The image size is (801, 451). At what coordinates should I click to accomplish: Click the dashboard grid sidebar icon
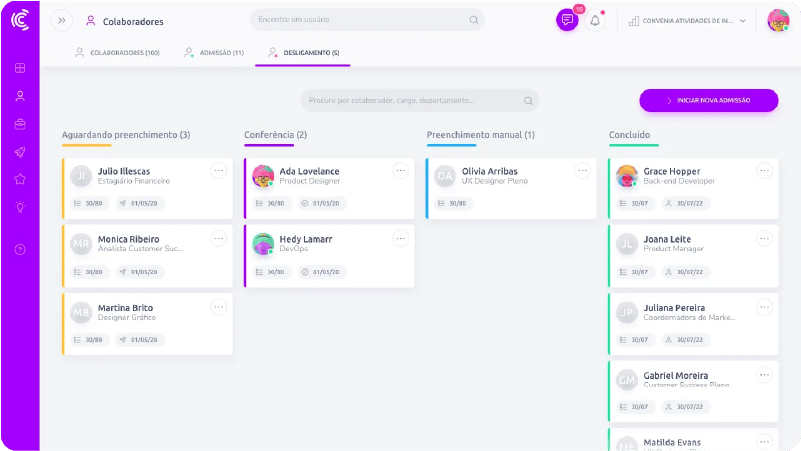(x=20, y=68)
